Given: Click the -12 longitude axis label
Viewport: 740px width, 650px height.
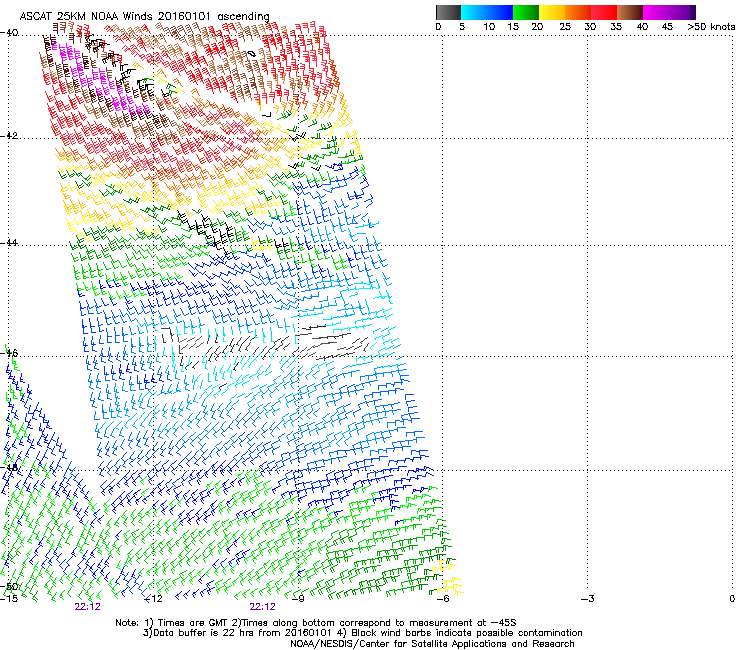Looking at the screenshot, I should [153, 599].
